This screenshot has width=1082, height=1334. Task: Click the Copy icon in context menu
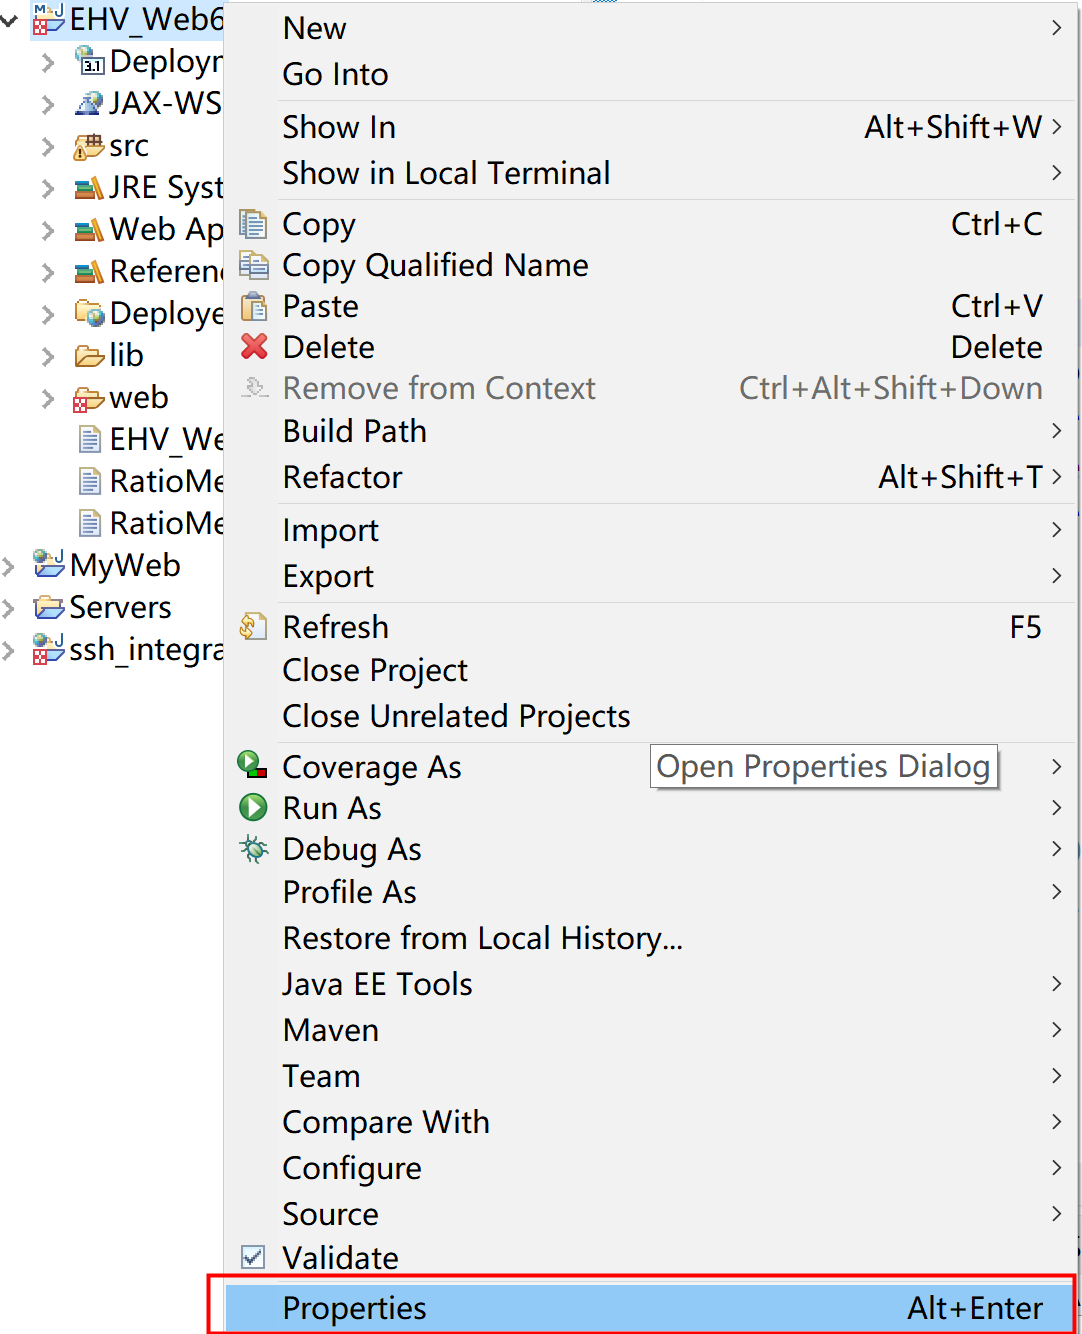point(254,224)
